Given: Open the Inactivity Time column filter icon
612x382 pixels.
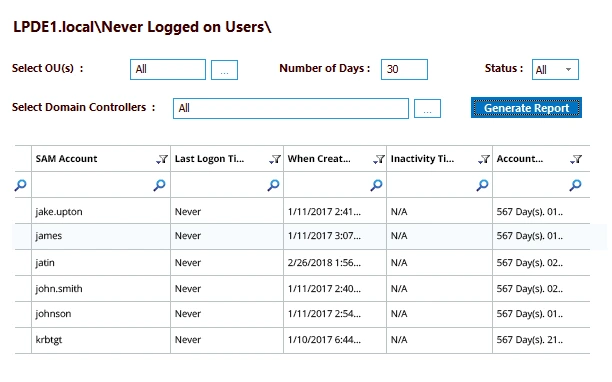Looking at the screenshot, I should [484, 159].
